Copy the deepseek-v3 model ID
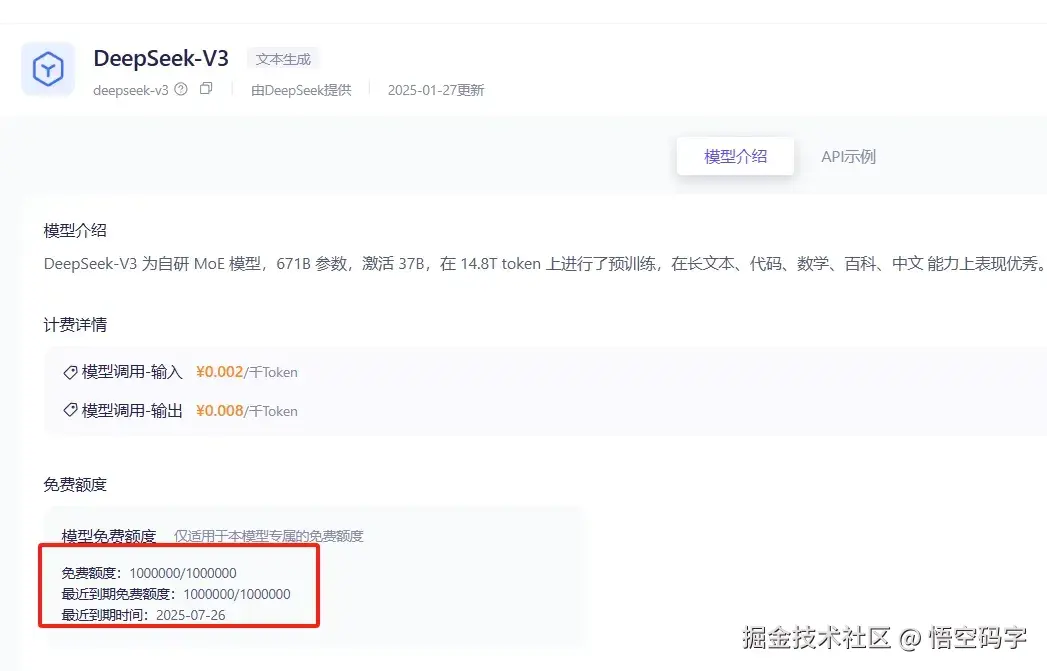 coord(206,89)
